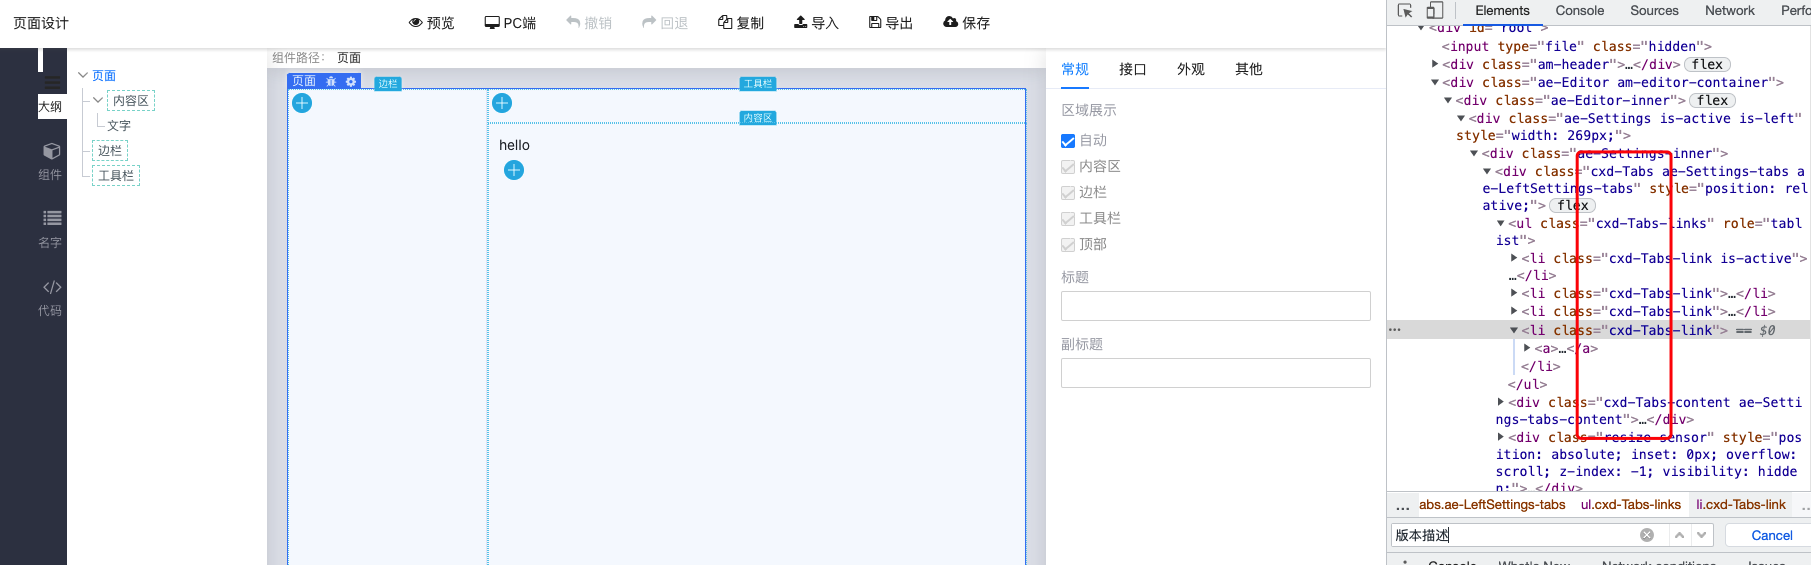The height and width of the screenshot is (565, 1811).
Task: Expand the cxd-Tabs-link is-active li node
Action: 1514,258
